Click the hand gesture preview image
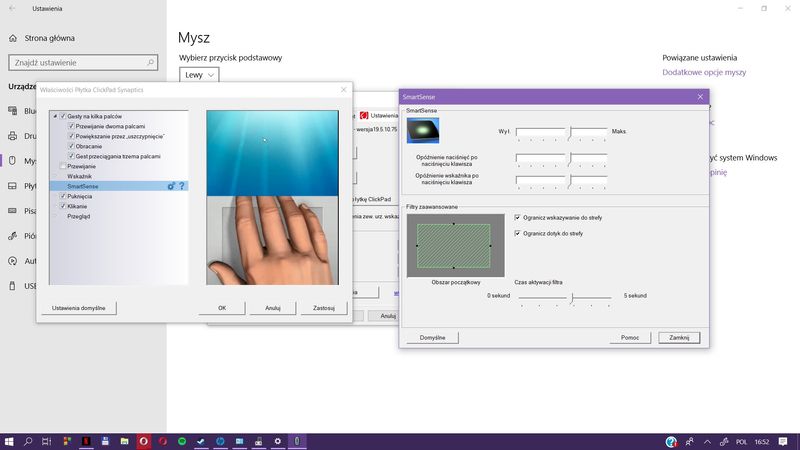The image size is (800, 450). [272, 197]
